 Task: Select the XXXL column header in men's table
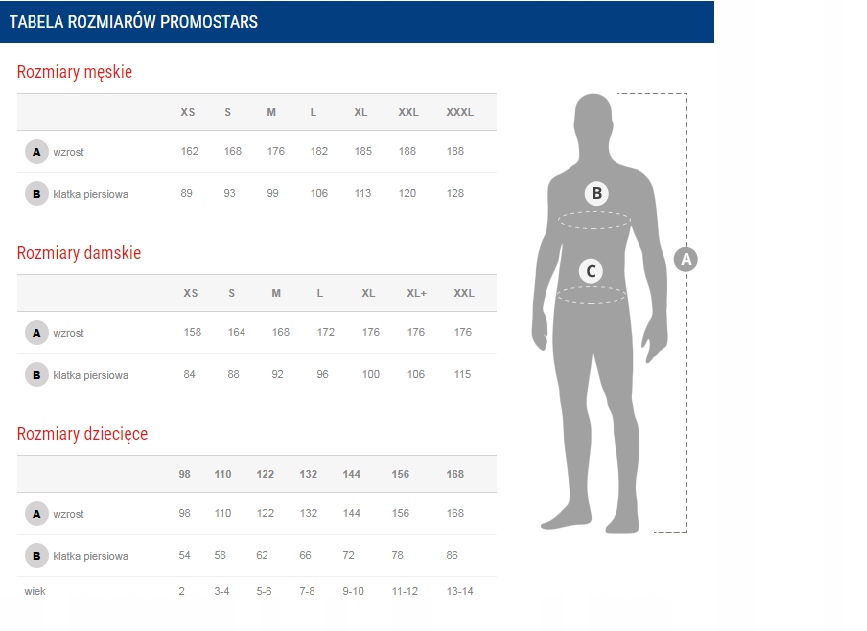(459, 112)
